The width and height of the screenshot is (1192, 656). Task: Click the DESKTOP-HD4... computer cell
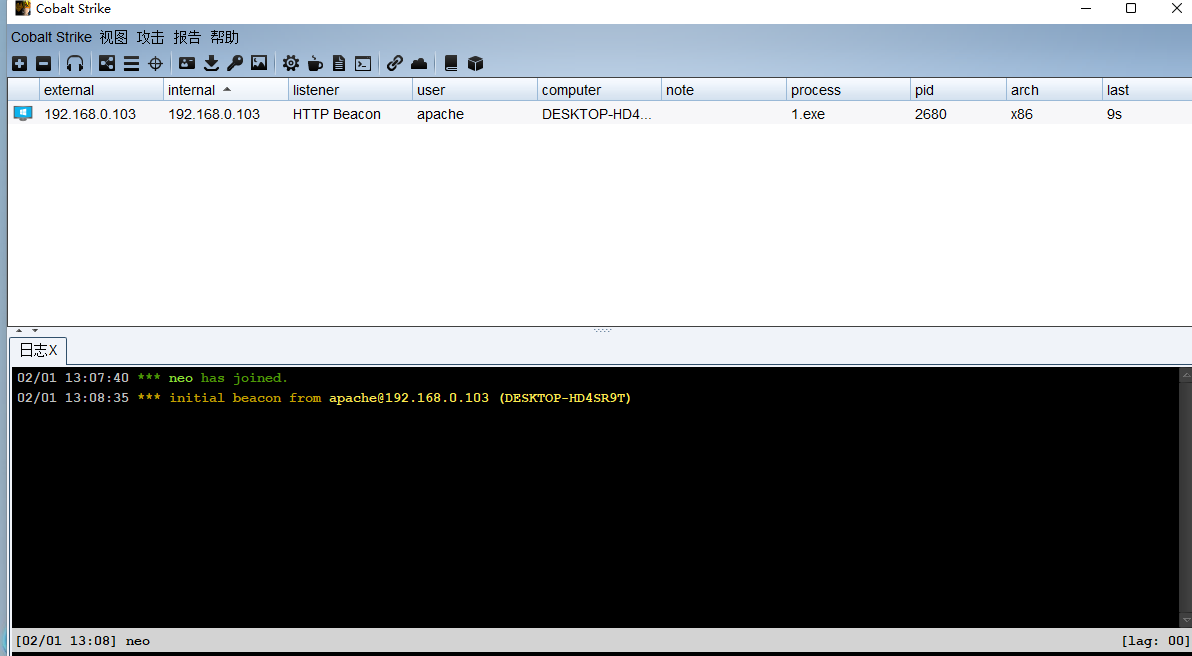(597, 114)
